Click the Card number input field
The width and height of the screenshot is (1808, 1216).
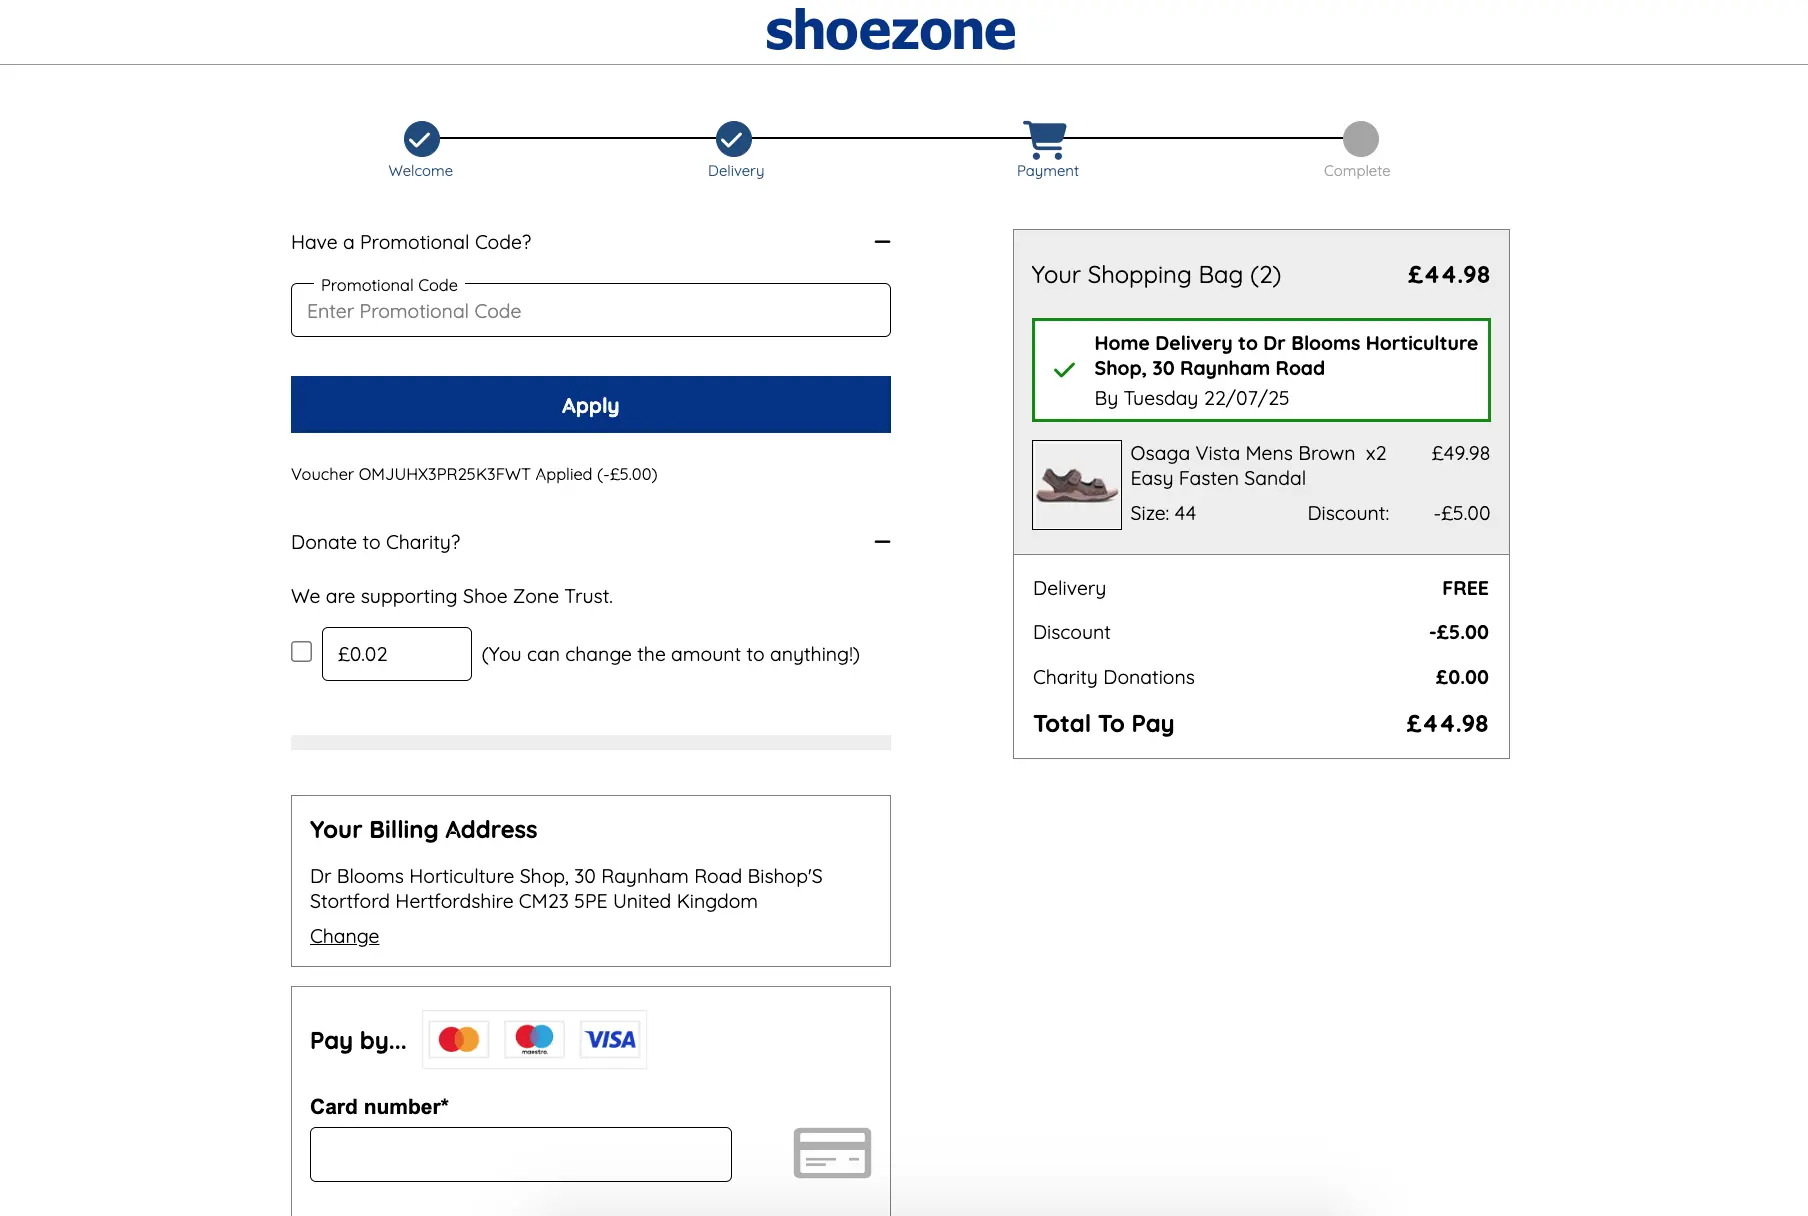point(520,1154)
